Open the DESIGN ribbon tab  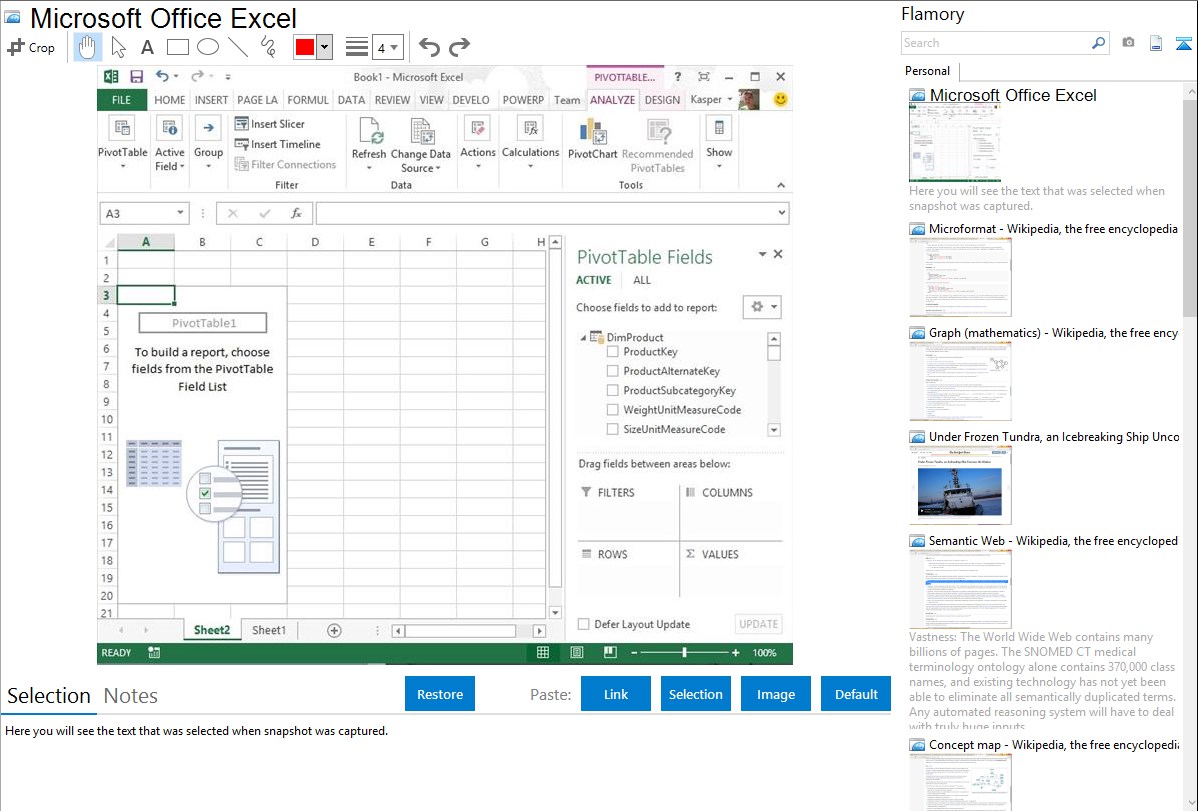point(662,100)
